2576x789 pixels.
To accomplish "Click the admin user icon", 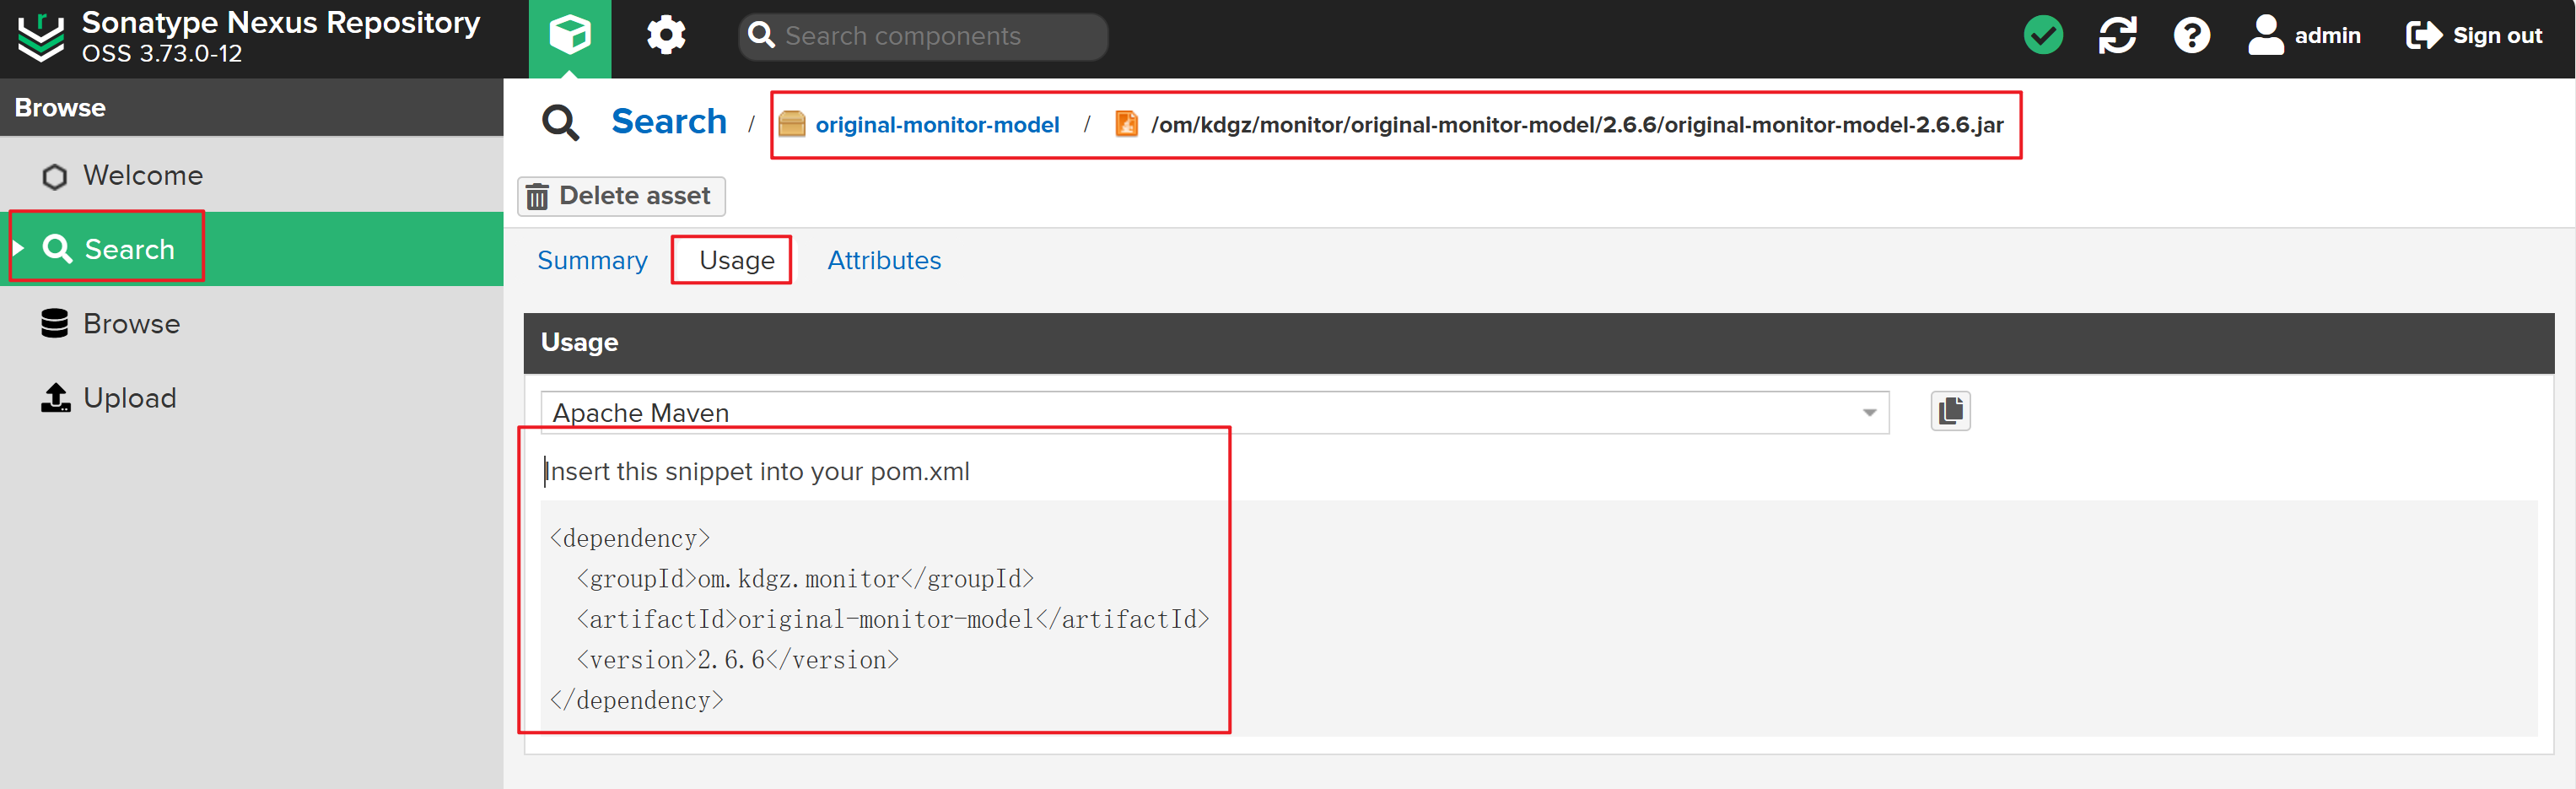I will [x=2265, y=35].
